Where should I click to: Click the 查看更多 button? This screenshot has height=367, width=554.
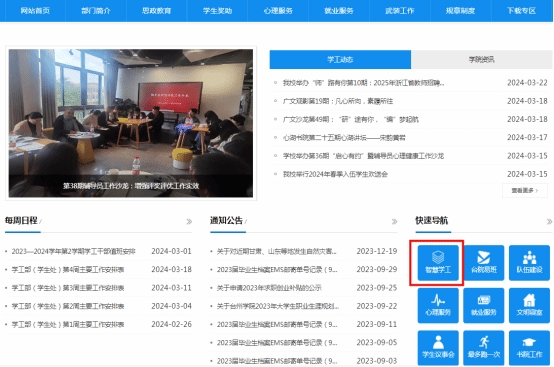[x=525, y=190]
